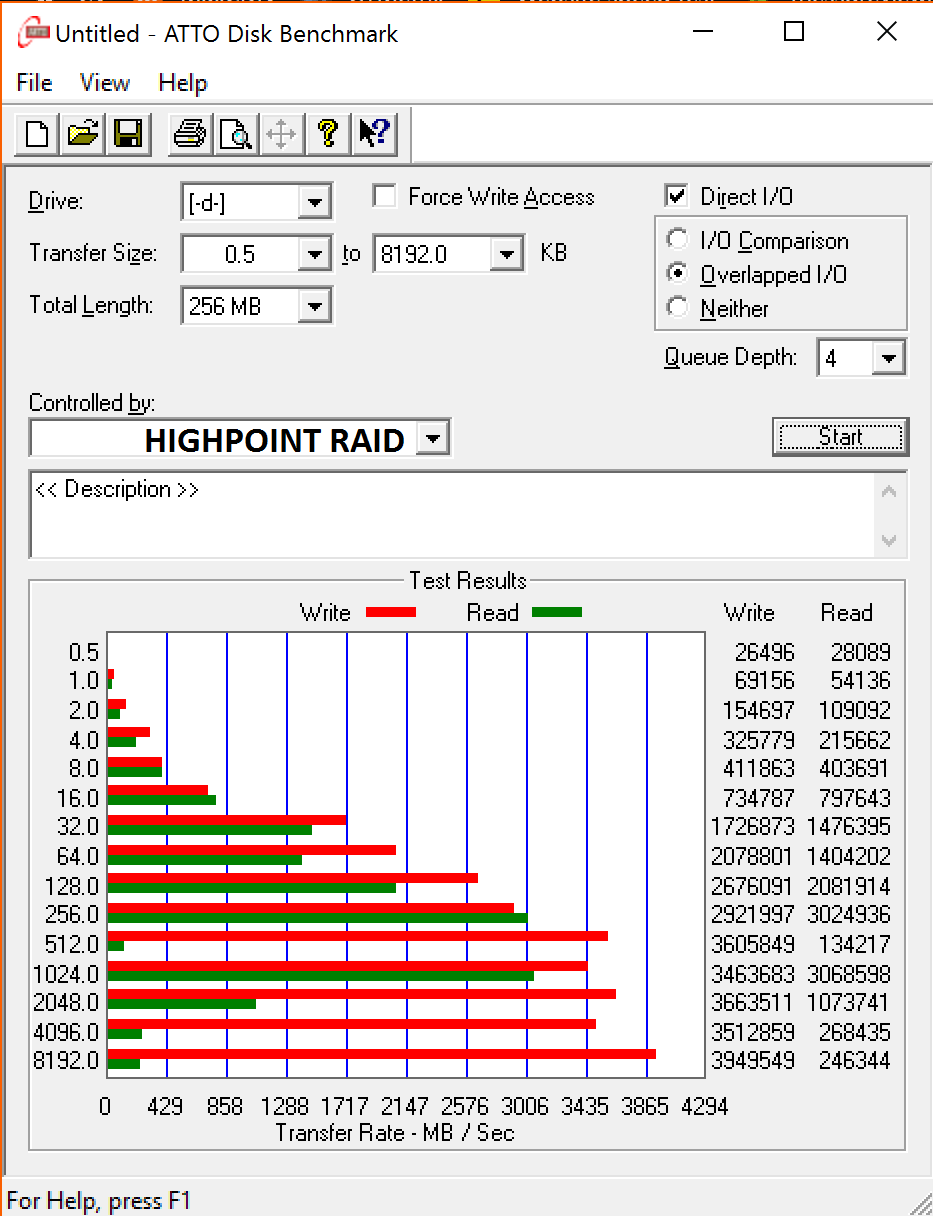The width and height of the screenshot is (933, 1216).
Task: Expand the Drive dropdown
Action: pos(314,203)
